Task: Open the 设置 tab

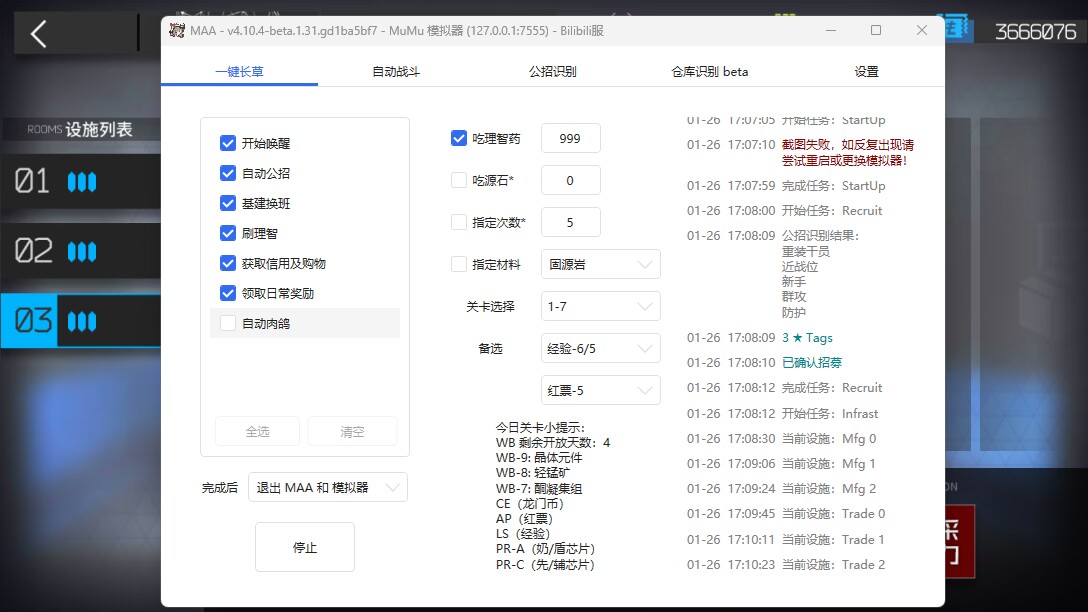Action: (x=867, y=71)
